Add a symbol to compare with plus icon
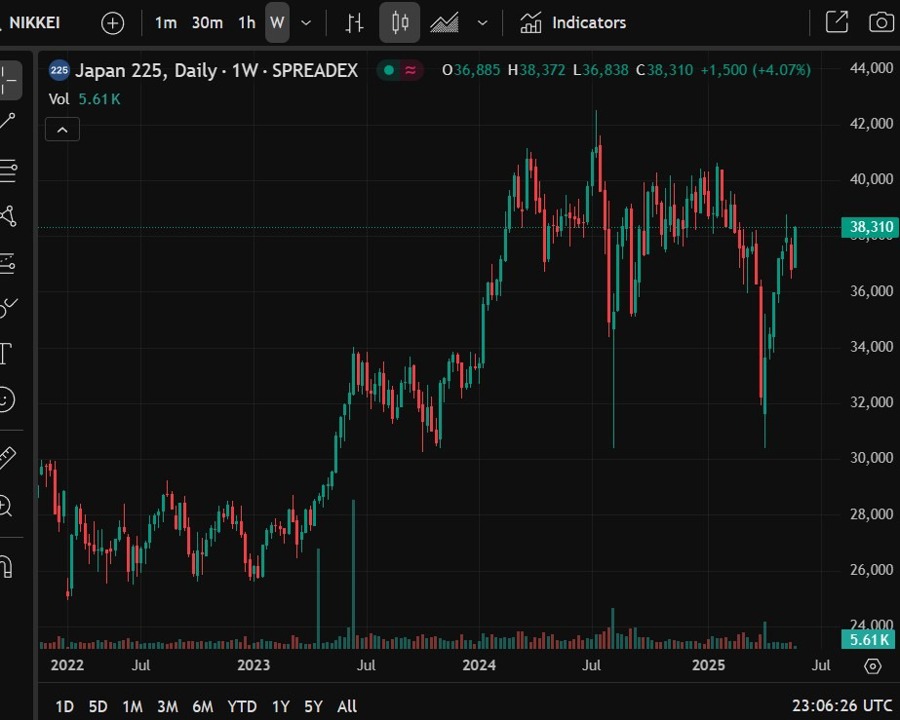Viewport: 900px width, 720px height. (x=113, y=22)
